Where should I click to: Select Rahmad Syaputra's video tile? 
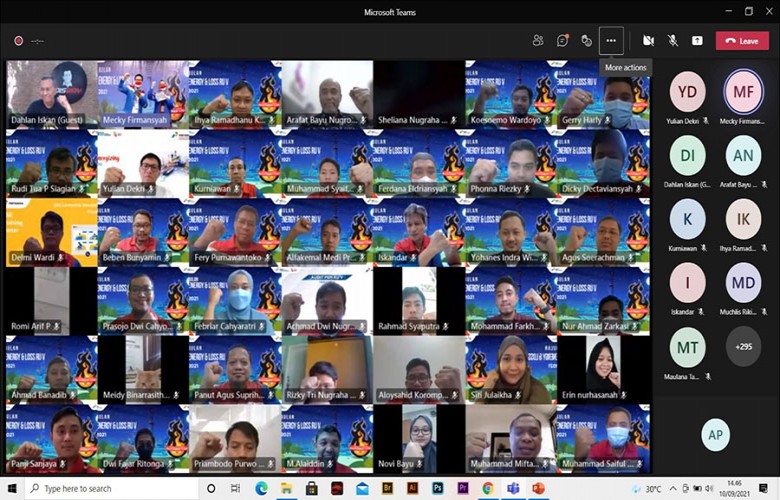coord(419,301)
